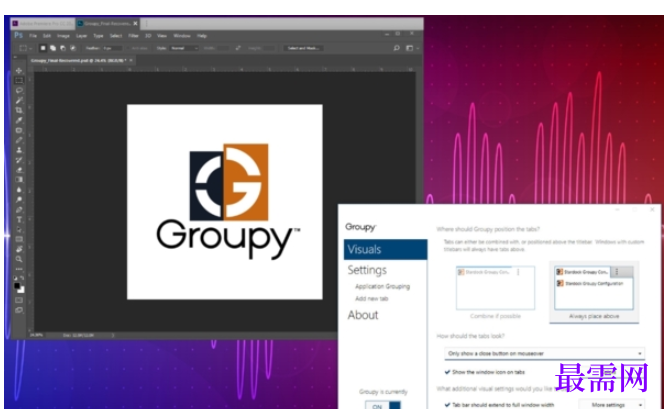Select the Path Selection tool
This screenshot has height=409, width=667.
click(19, 229)
